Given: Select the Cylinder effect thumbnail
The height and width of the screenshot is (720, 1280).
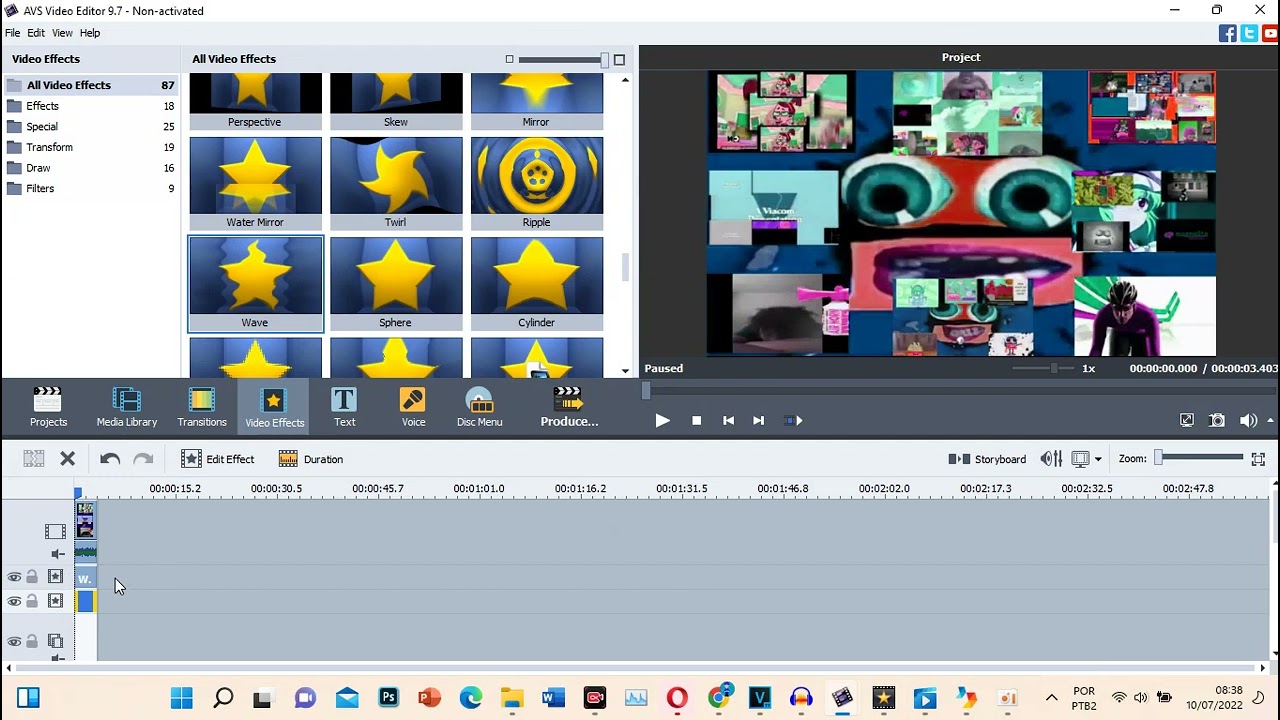Looking at the screenshot, I should pyautogui.click(x=537, y=284).
